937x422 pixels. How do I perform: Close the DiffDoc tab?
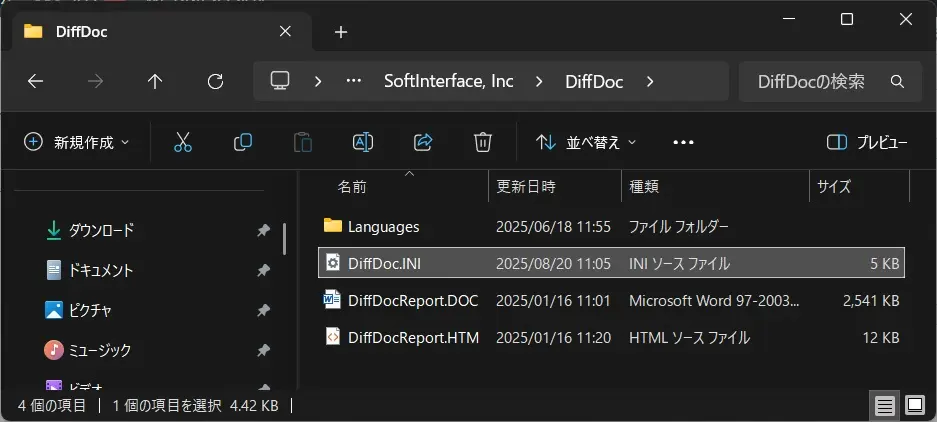click(x=285, y=31)
